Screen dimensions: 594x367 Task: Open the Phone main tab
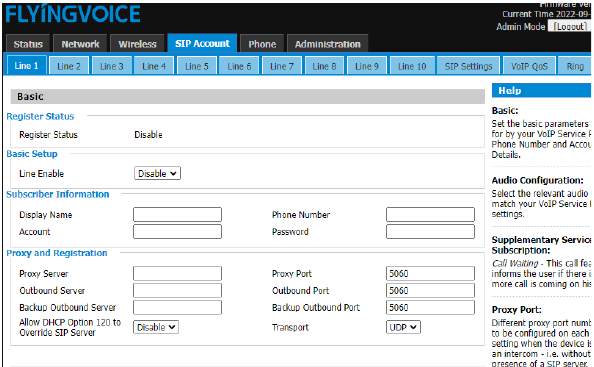click(x=262, y=44)
